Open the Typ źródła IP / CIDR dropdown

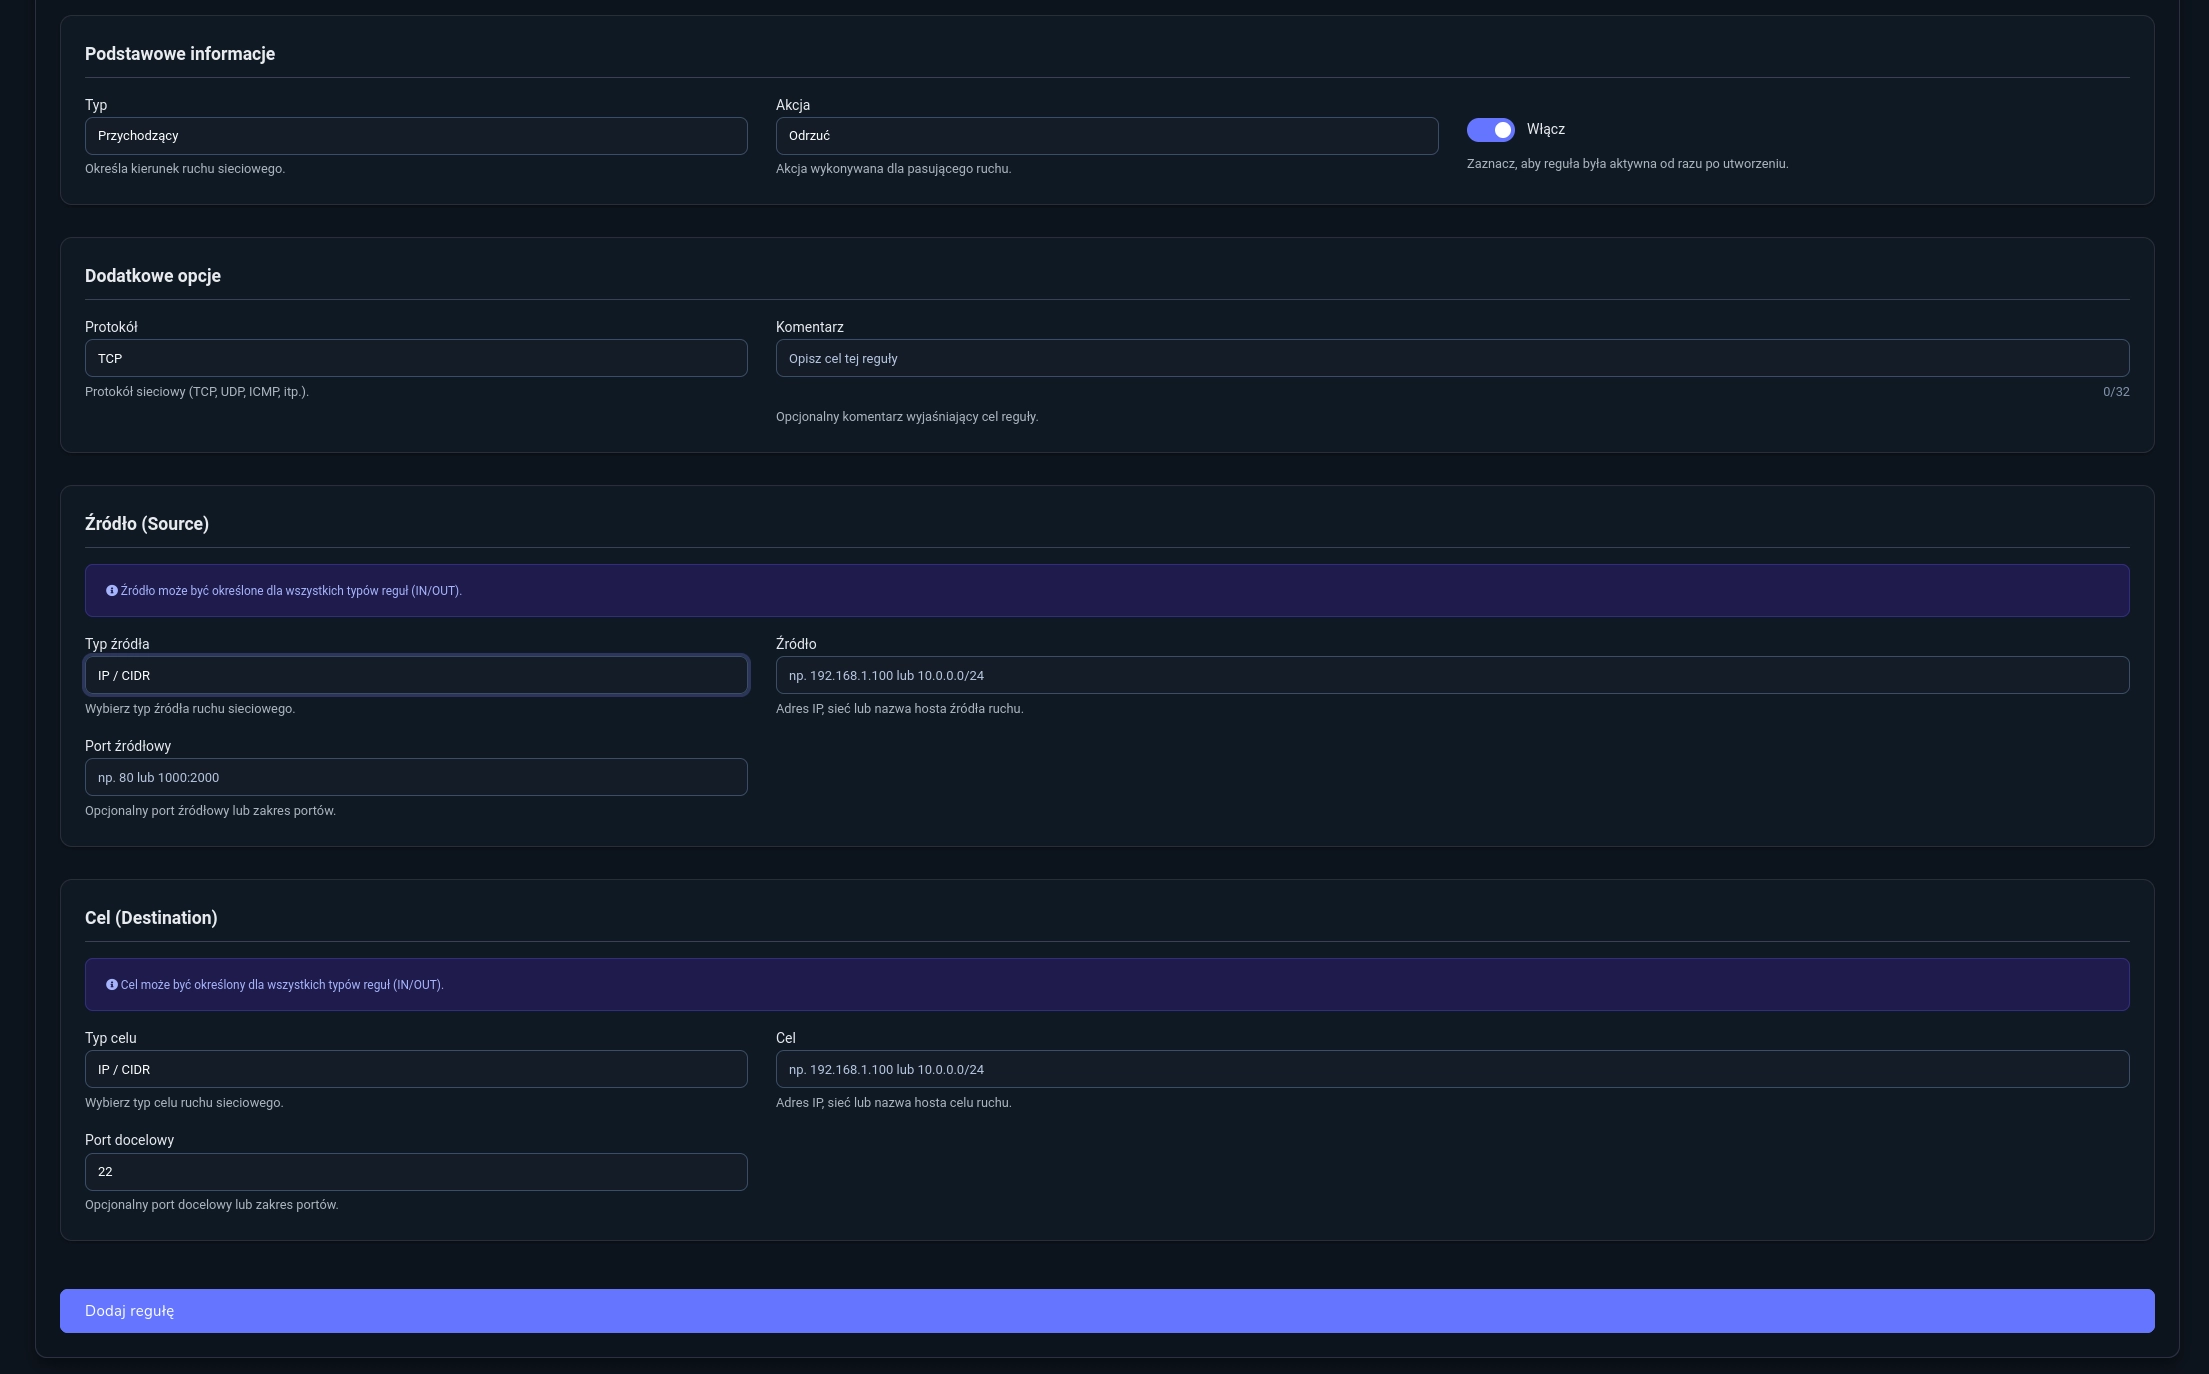pos(416,676)
